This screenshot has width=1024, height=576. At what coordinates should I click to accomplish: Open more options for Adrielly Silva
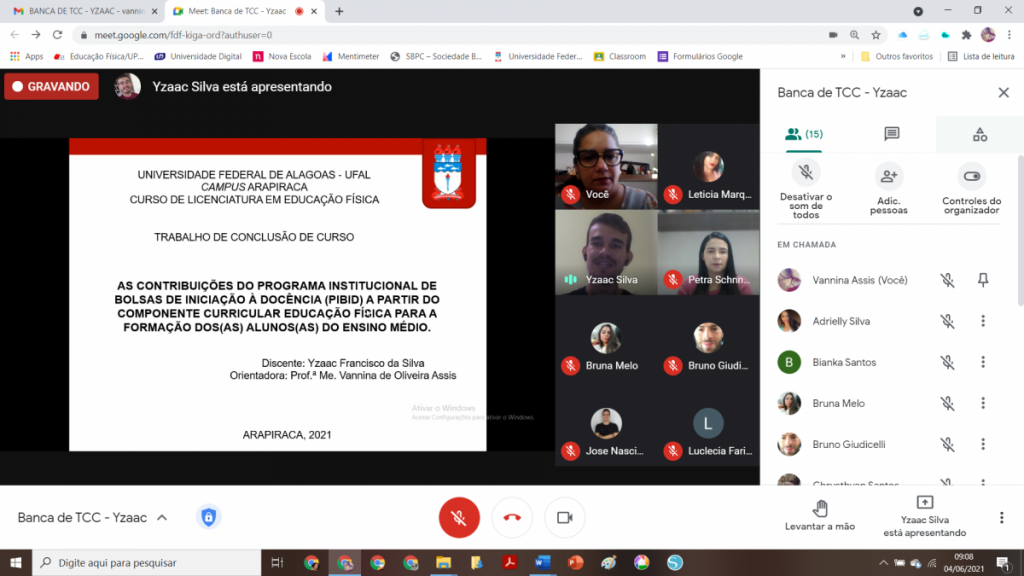click(x=983, y=321)
